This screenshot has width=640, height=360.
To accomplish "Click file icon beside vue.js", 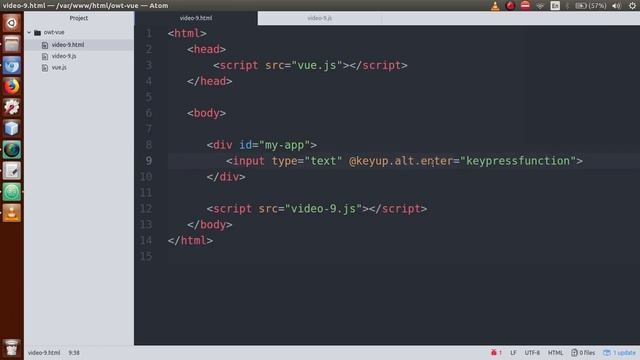I will pyautogui.click(x=45, y=68).
